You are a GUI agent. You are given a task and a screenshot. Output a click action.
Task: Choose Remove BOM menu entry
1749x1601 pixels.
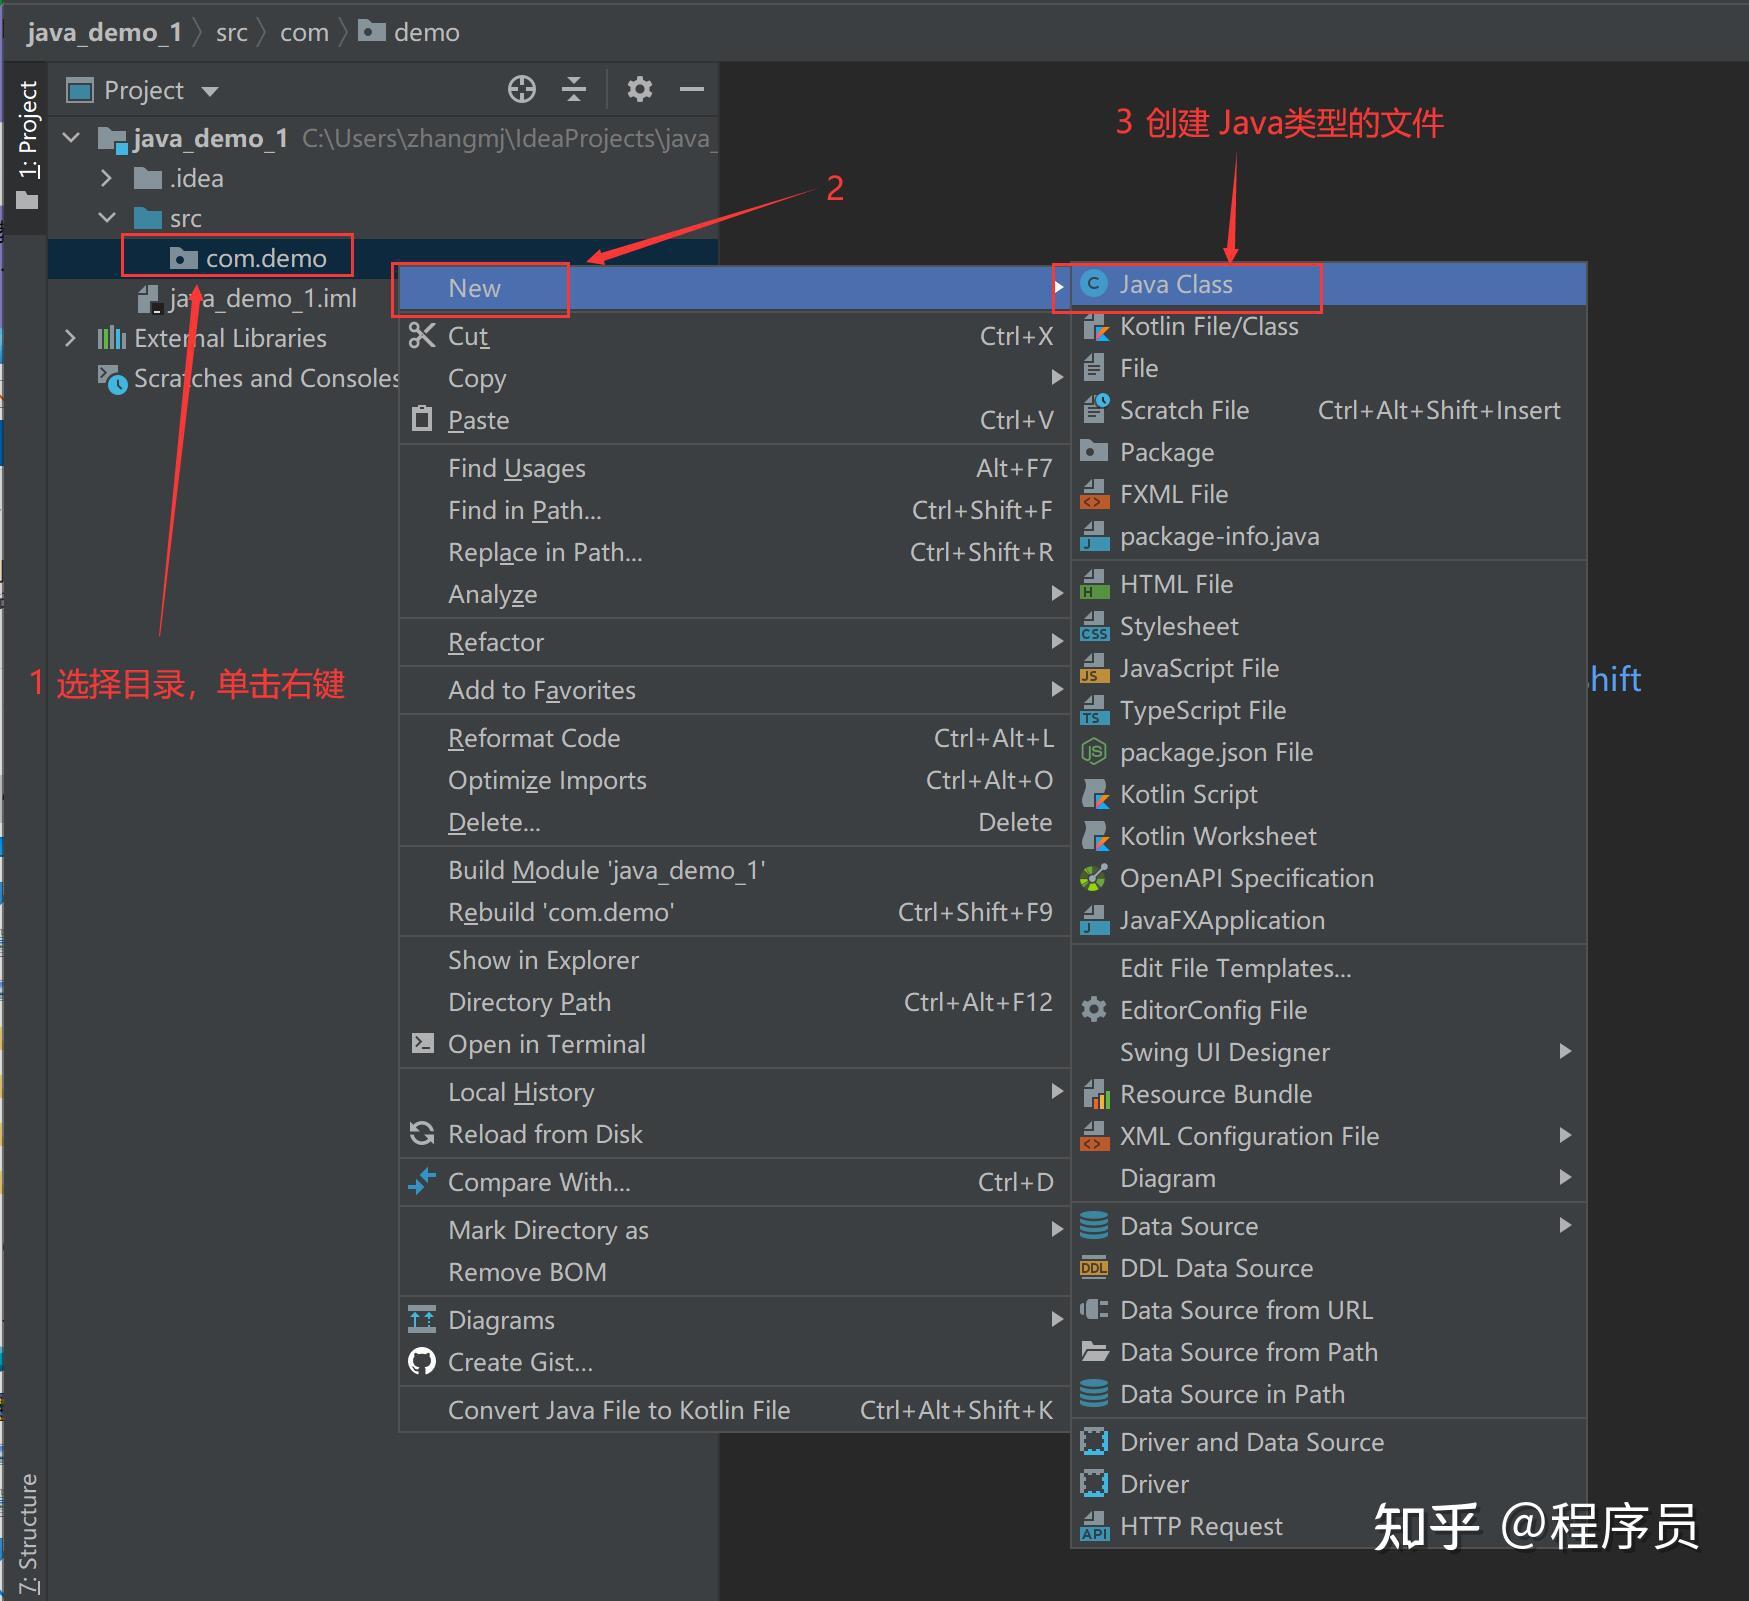(735, 1272)
